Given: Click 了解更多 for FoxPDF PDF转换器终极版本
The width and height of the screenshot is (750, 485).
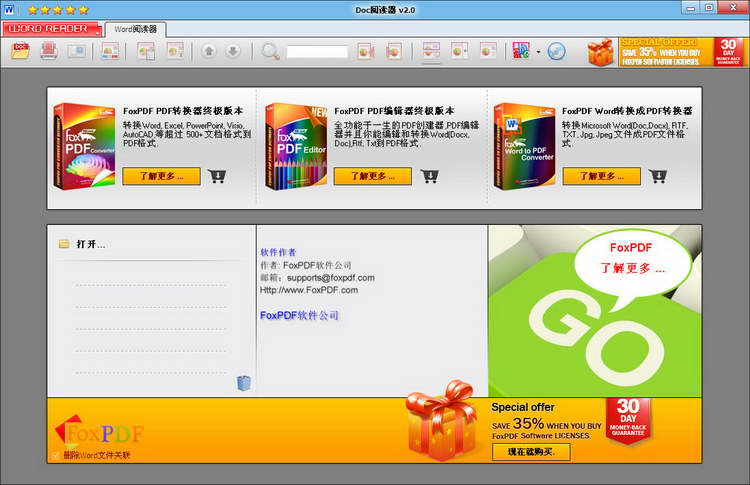Looking at the screenshot, I should click(162, 176).
